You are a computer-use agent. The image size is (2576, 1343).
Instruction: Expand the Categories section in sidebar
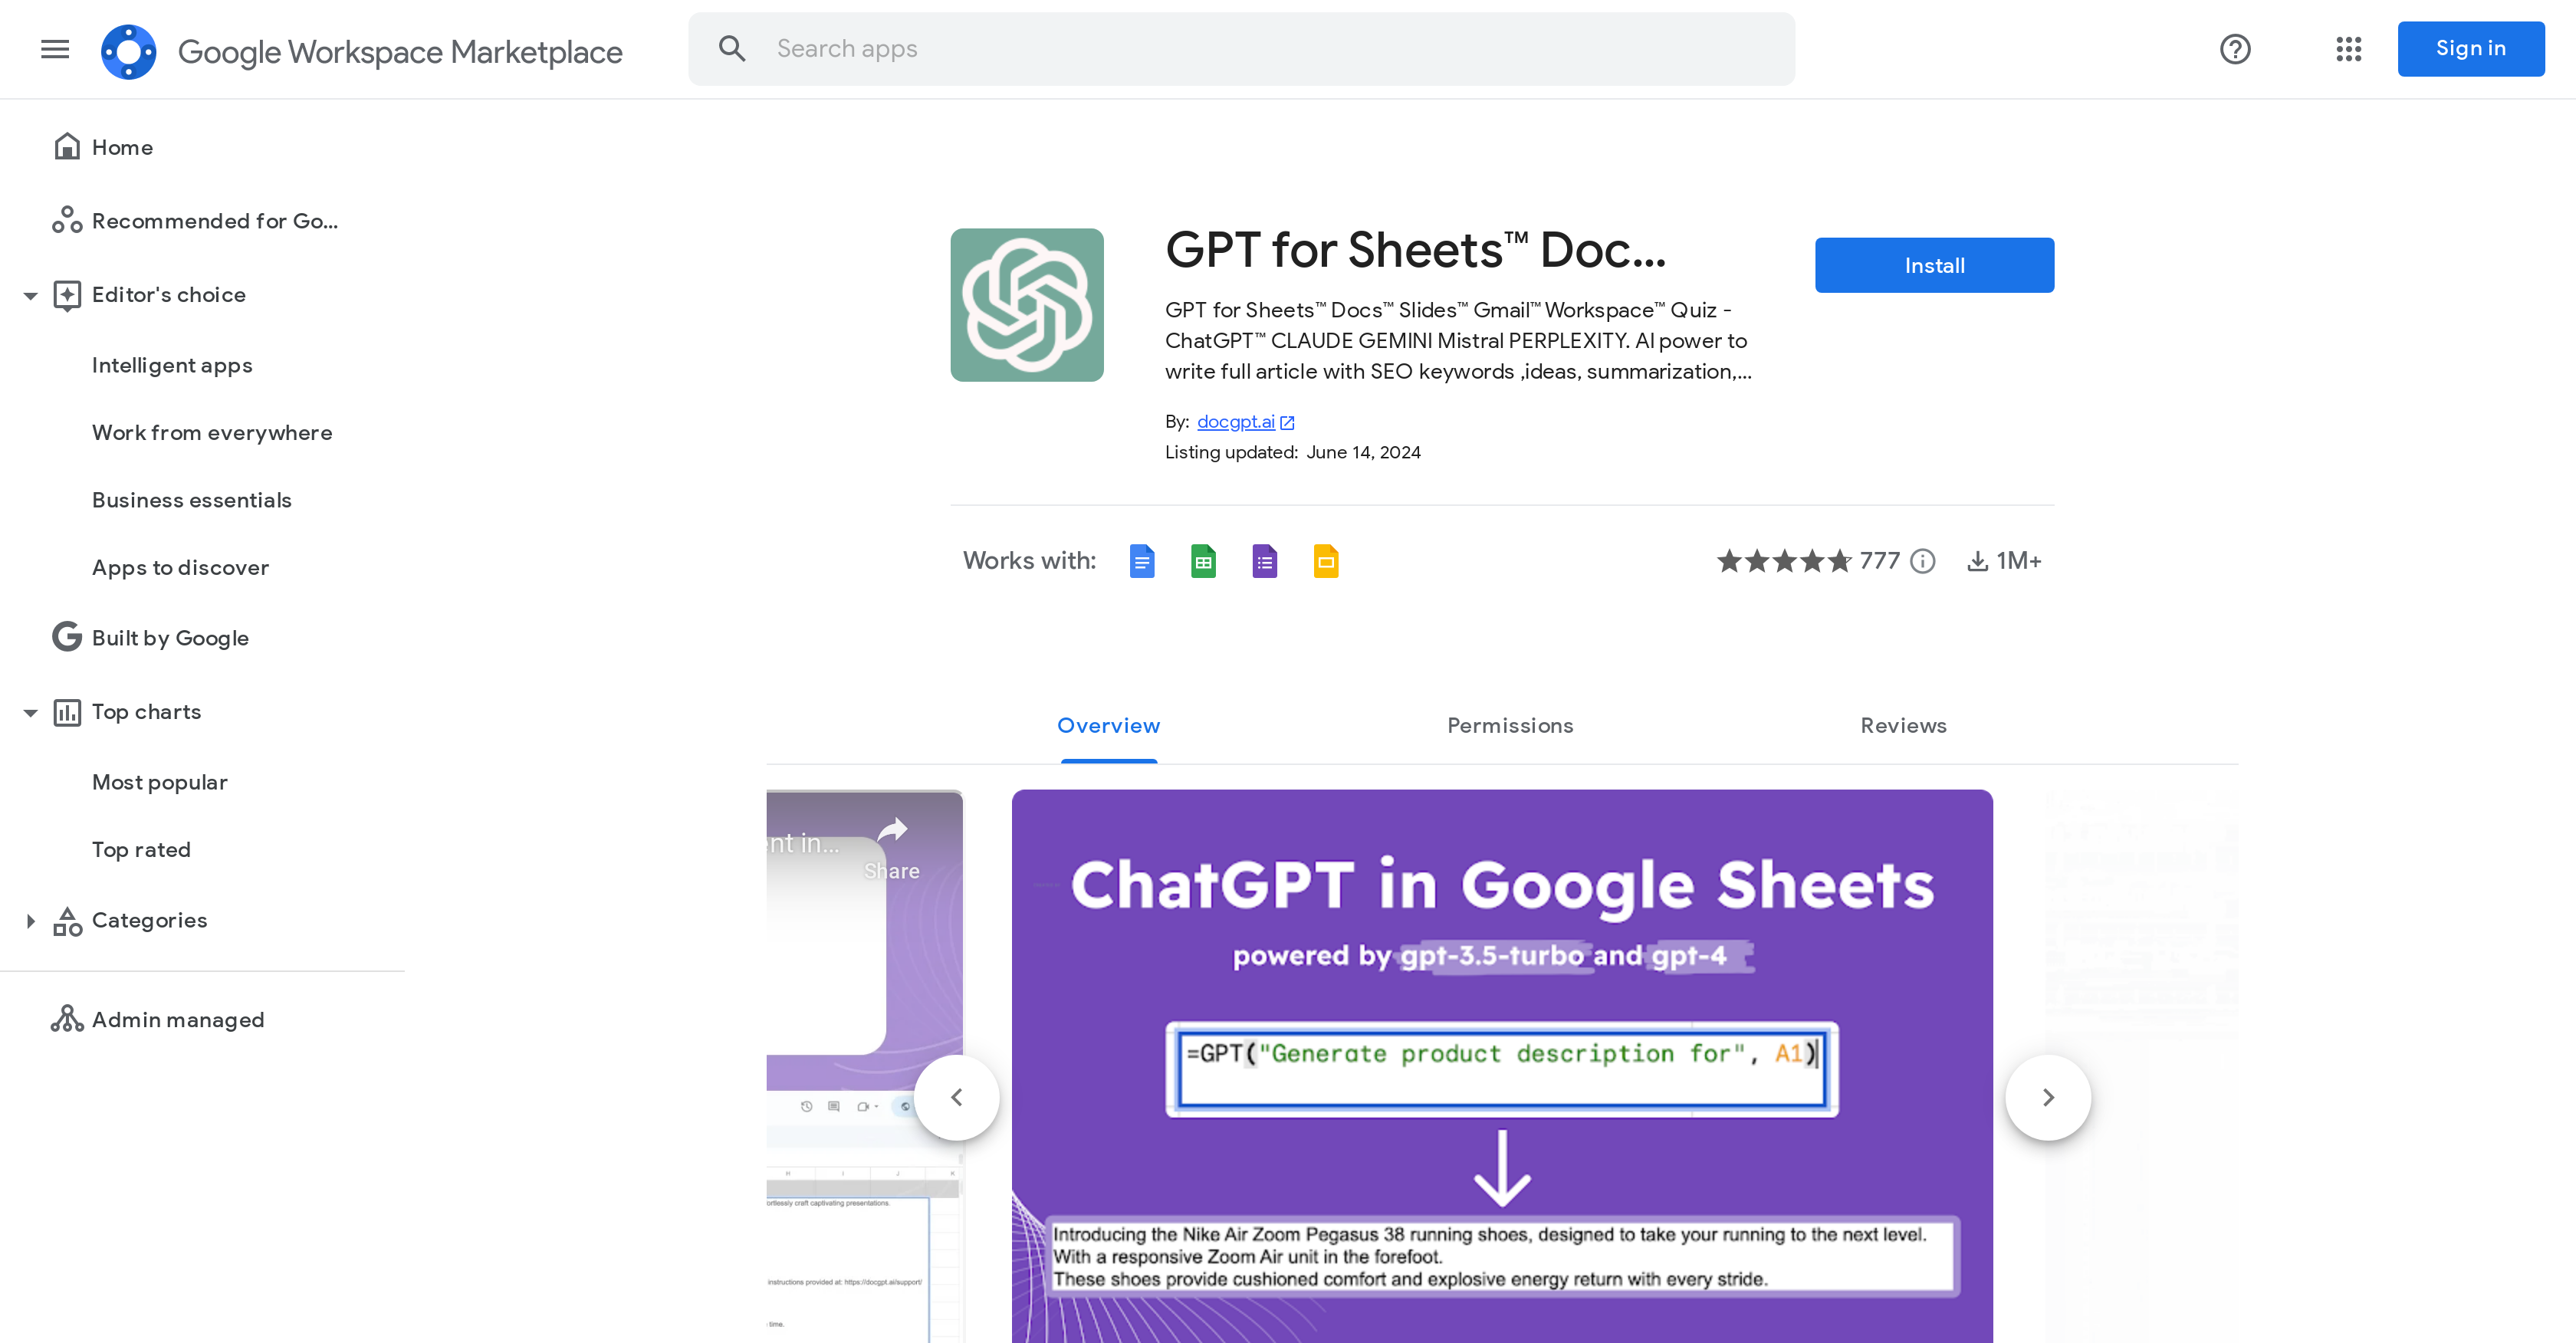[x=31, y=921]
